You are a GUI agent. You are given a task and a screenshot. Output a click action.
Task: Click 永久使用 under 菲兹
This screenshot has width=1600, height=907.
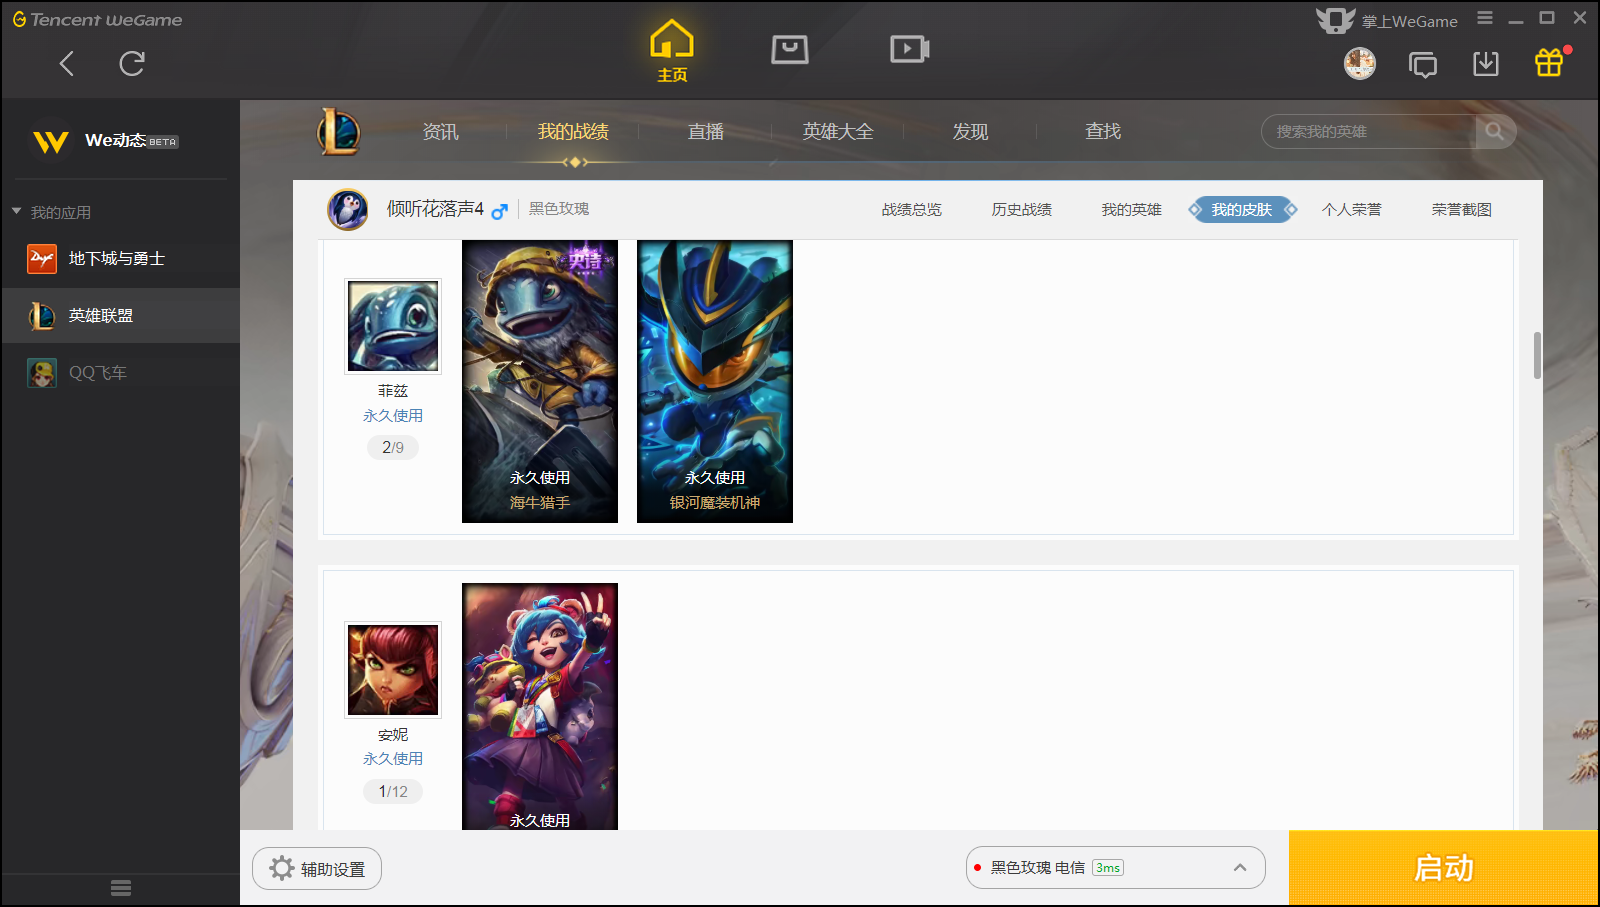(393, 416)
